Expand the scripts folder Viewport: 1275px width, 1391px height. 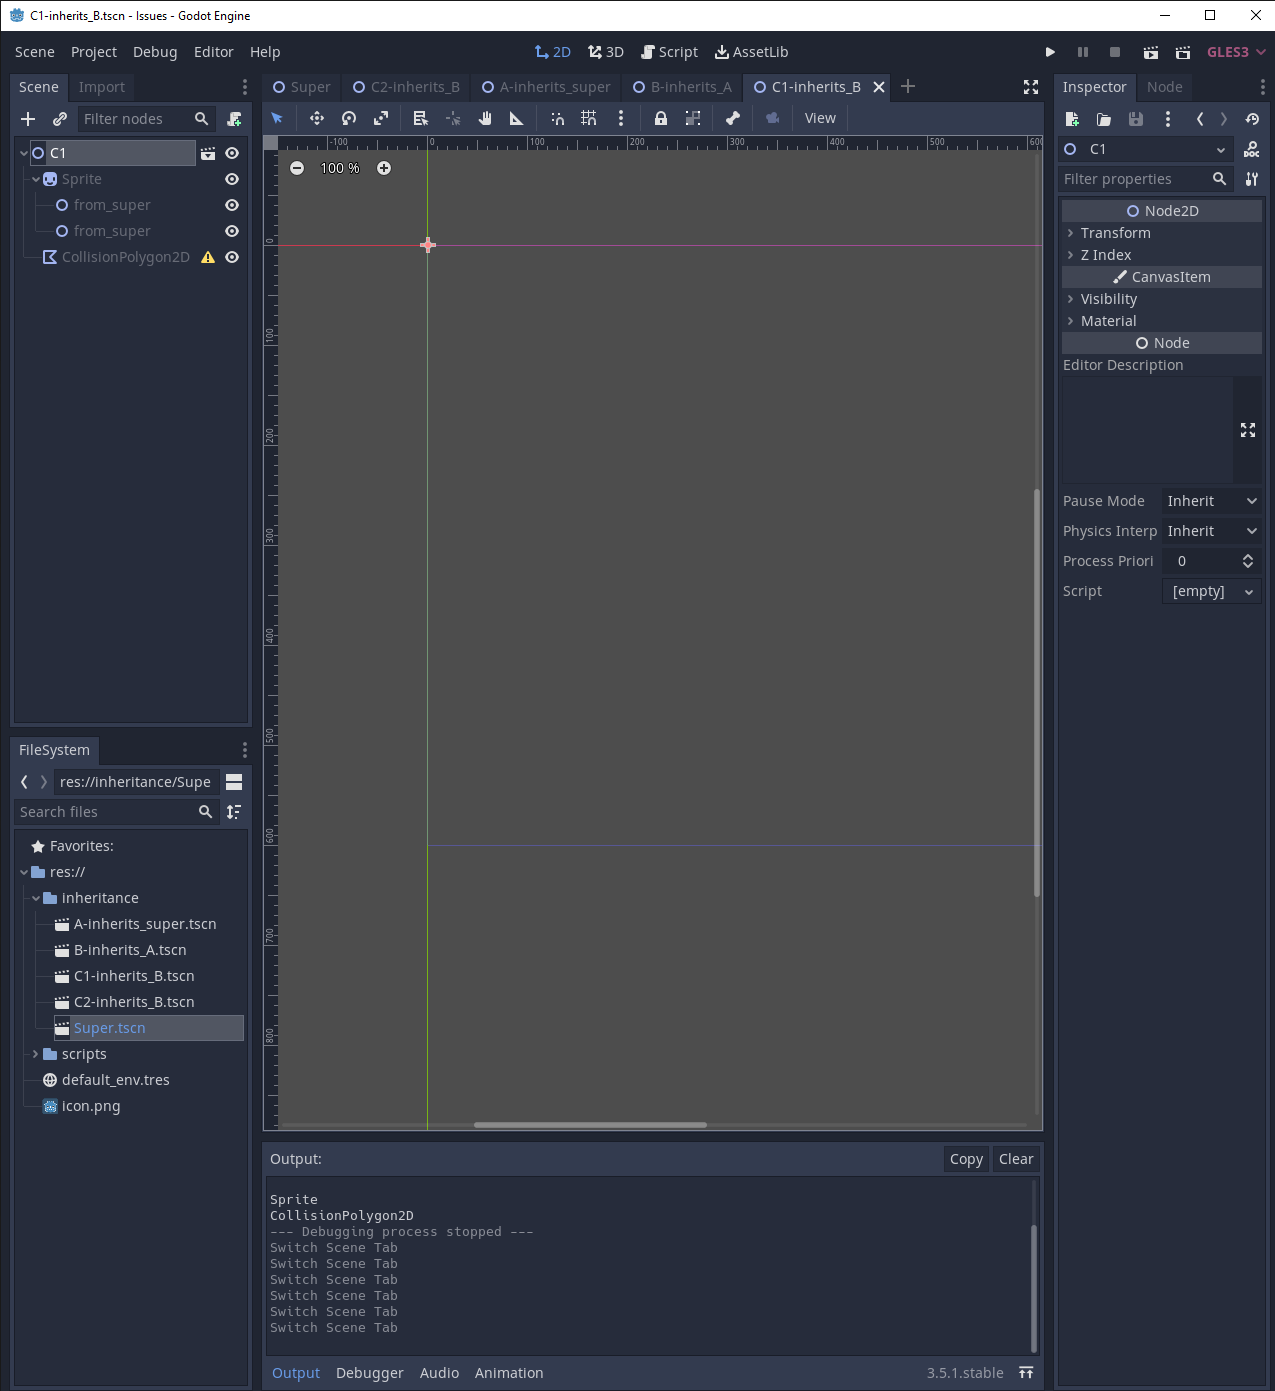[36, 1054]
